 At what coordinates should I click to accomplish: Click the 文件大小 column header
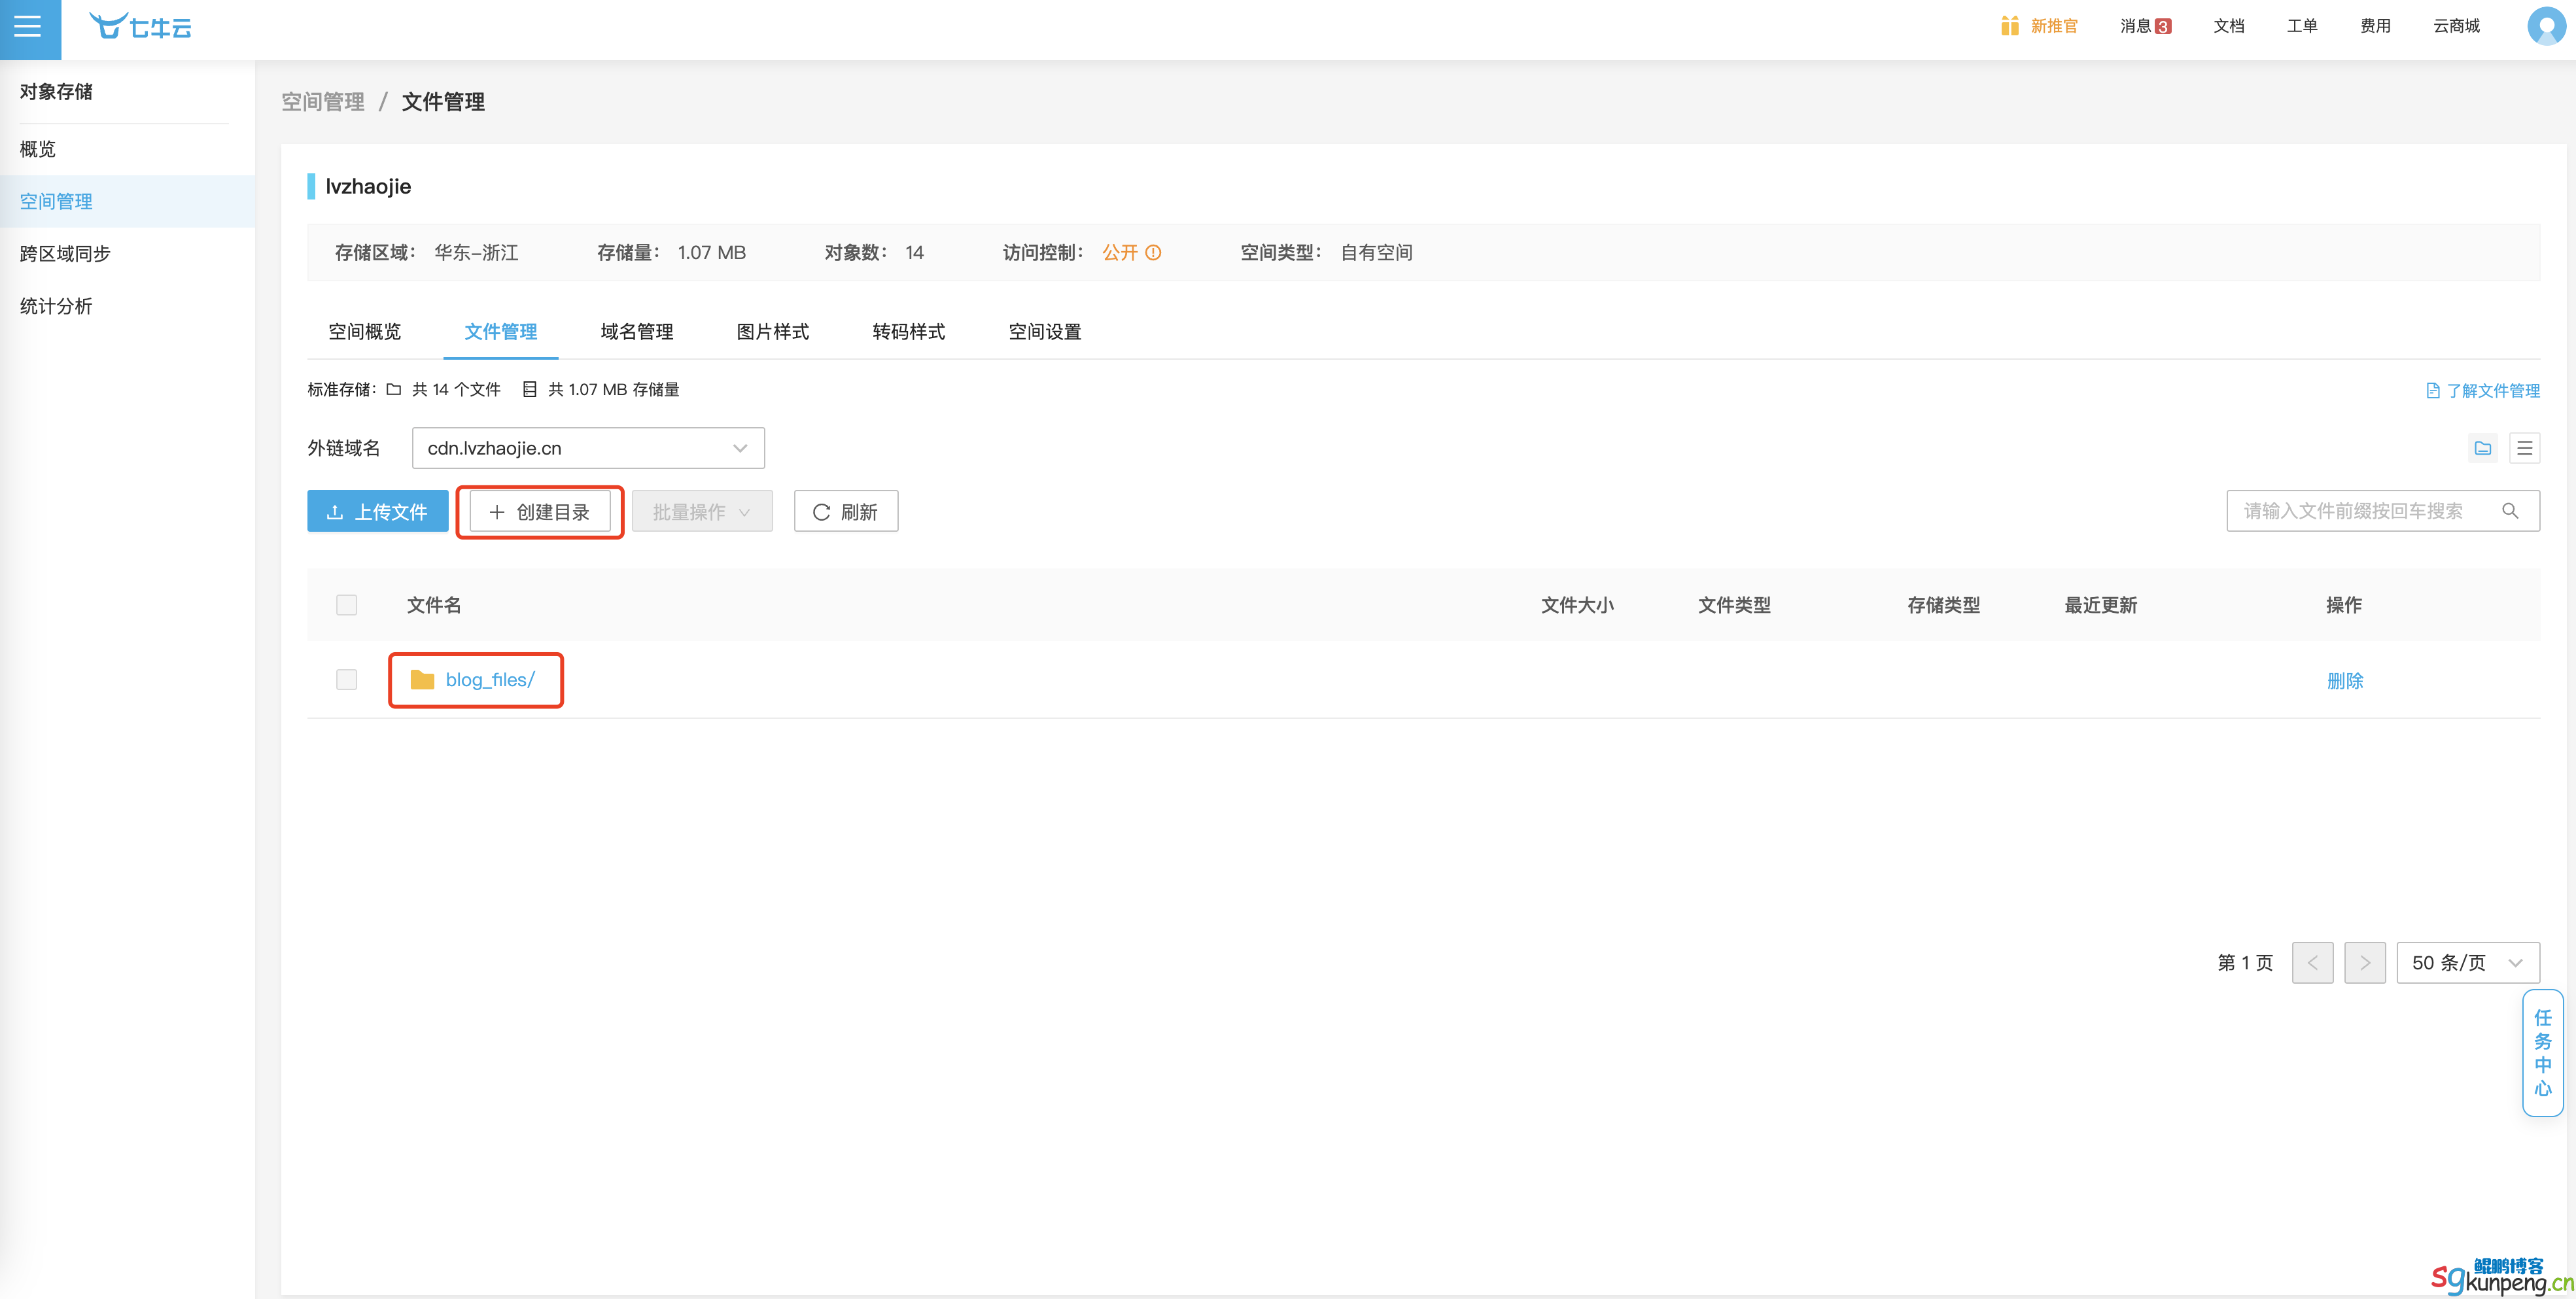point(1577,605)
